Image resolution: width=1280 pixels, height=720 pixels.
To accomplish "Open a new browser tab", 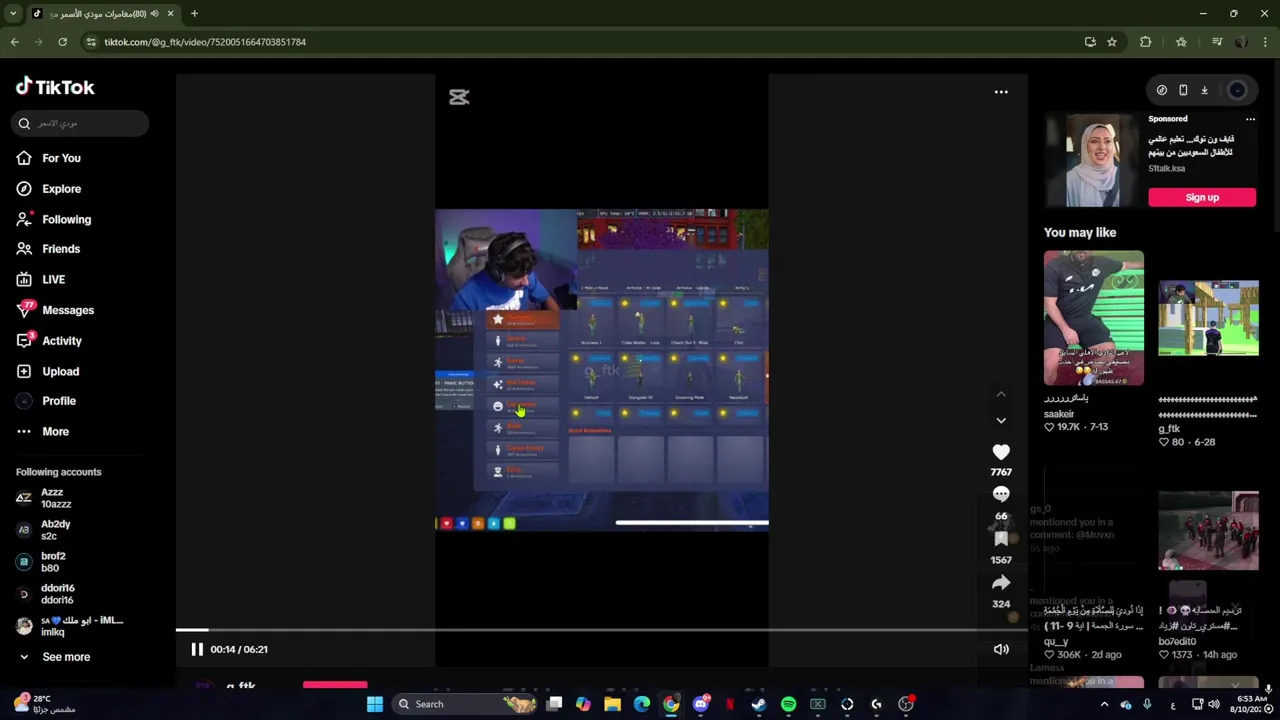I will tap(194, 14).
